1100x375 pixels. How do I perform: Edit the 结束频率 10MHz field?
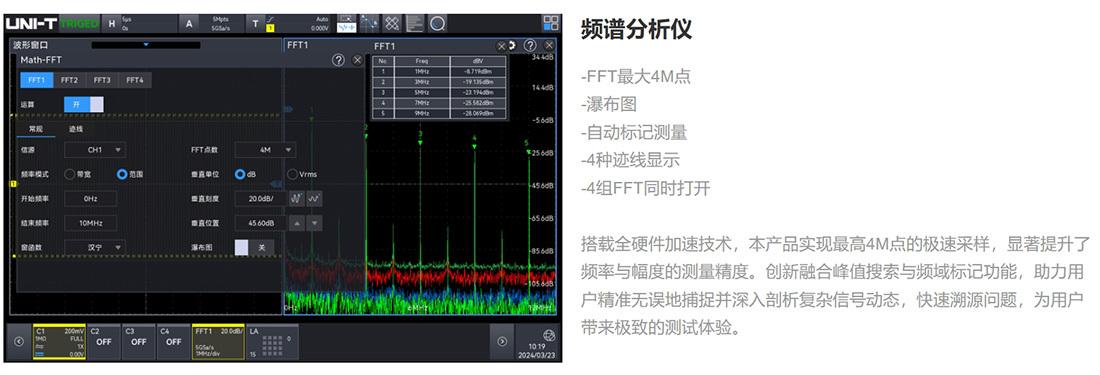[x=90, y=223]
